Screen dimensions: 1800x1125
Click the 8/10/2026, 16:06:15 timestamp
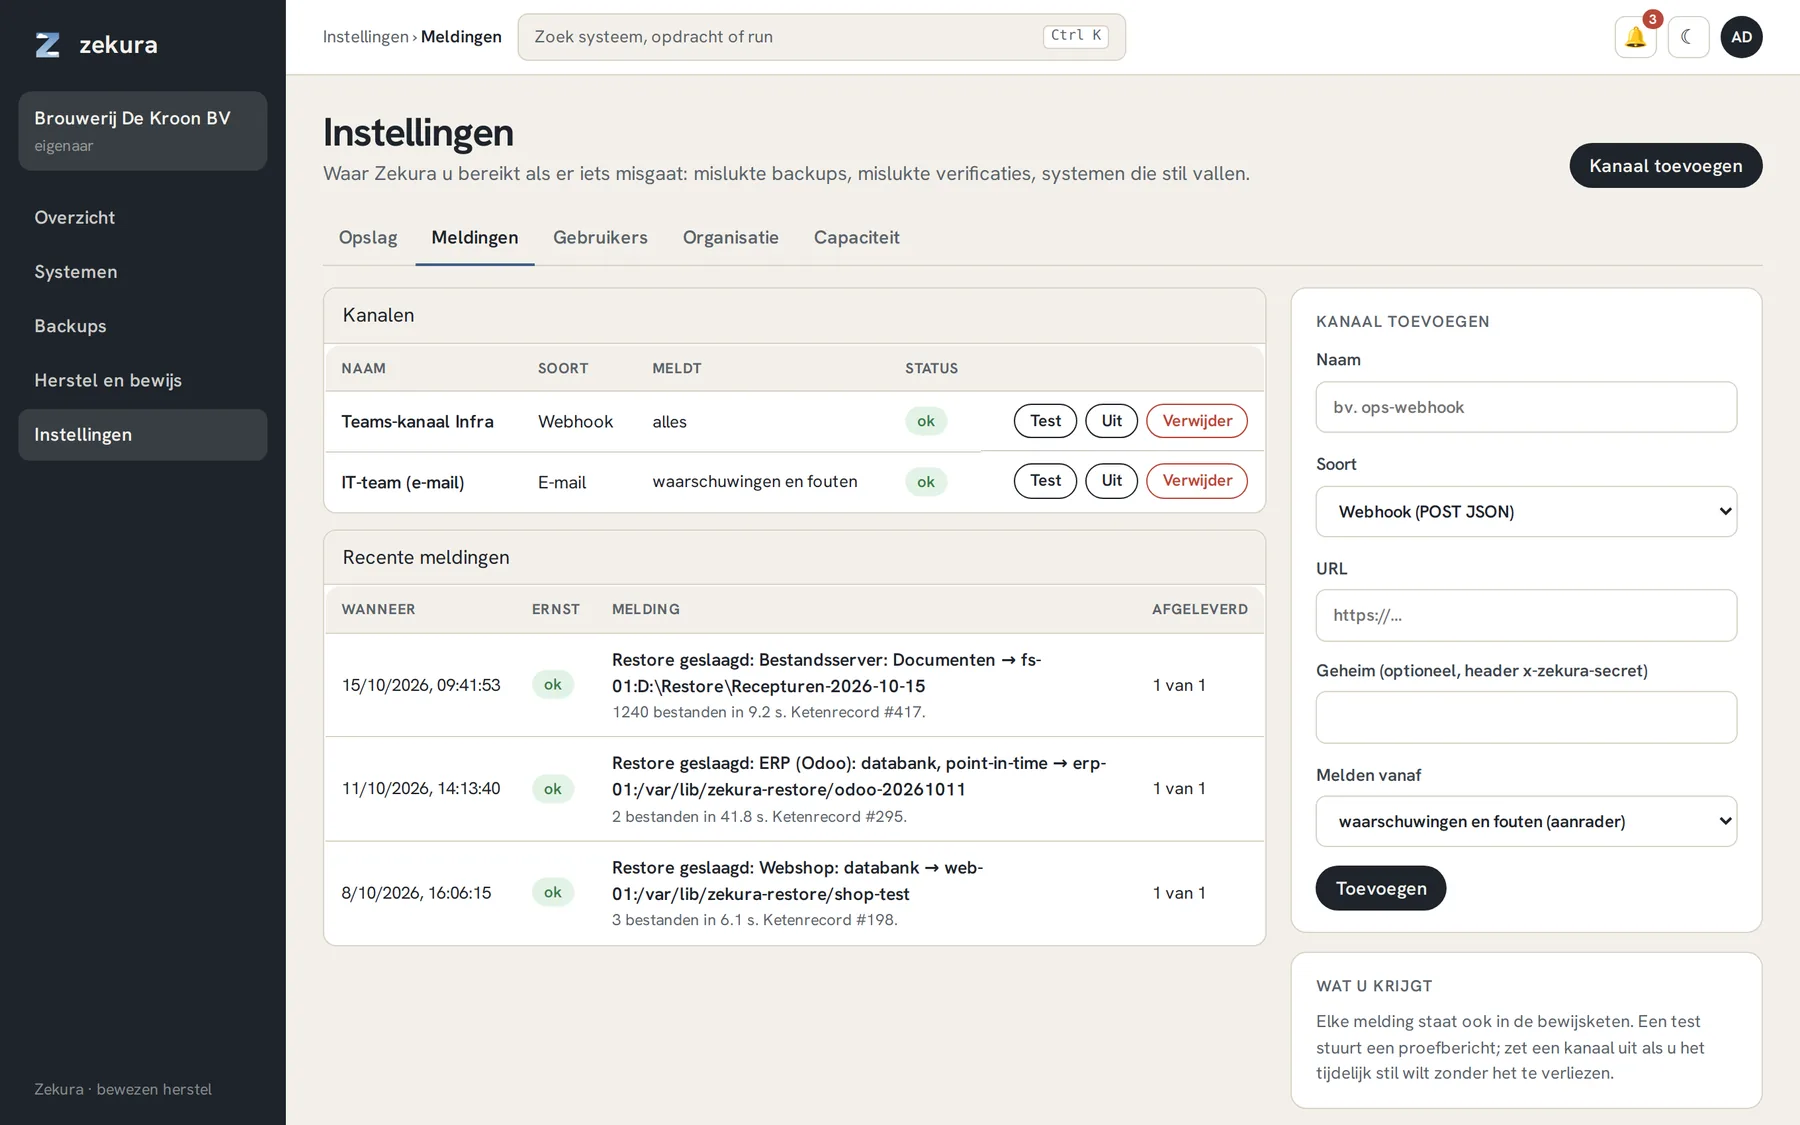416,893
